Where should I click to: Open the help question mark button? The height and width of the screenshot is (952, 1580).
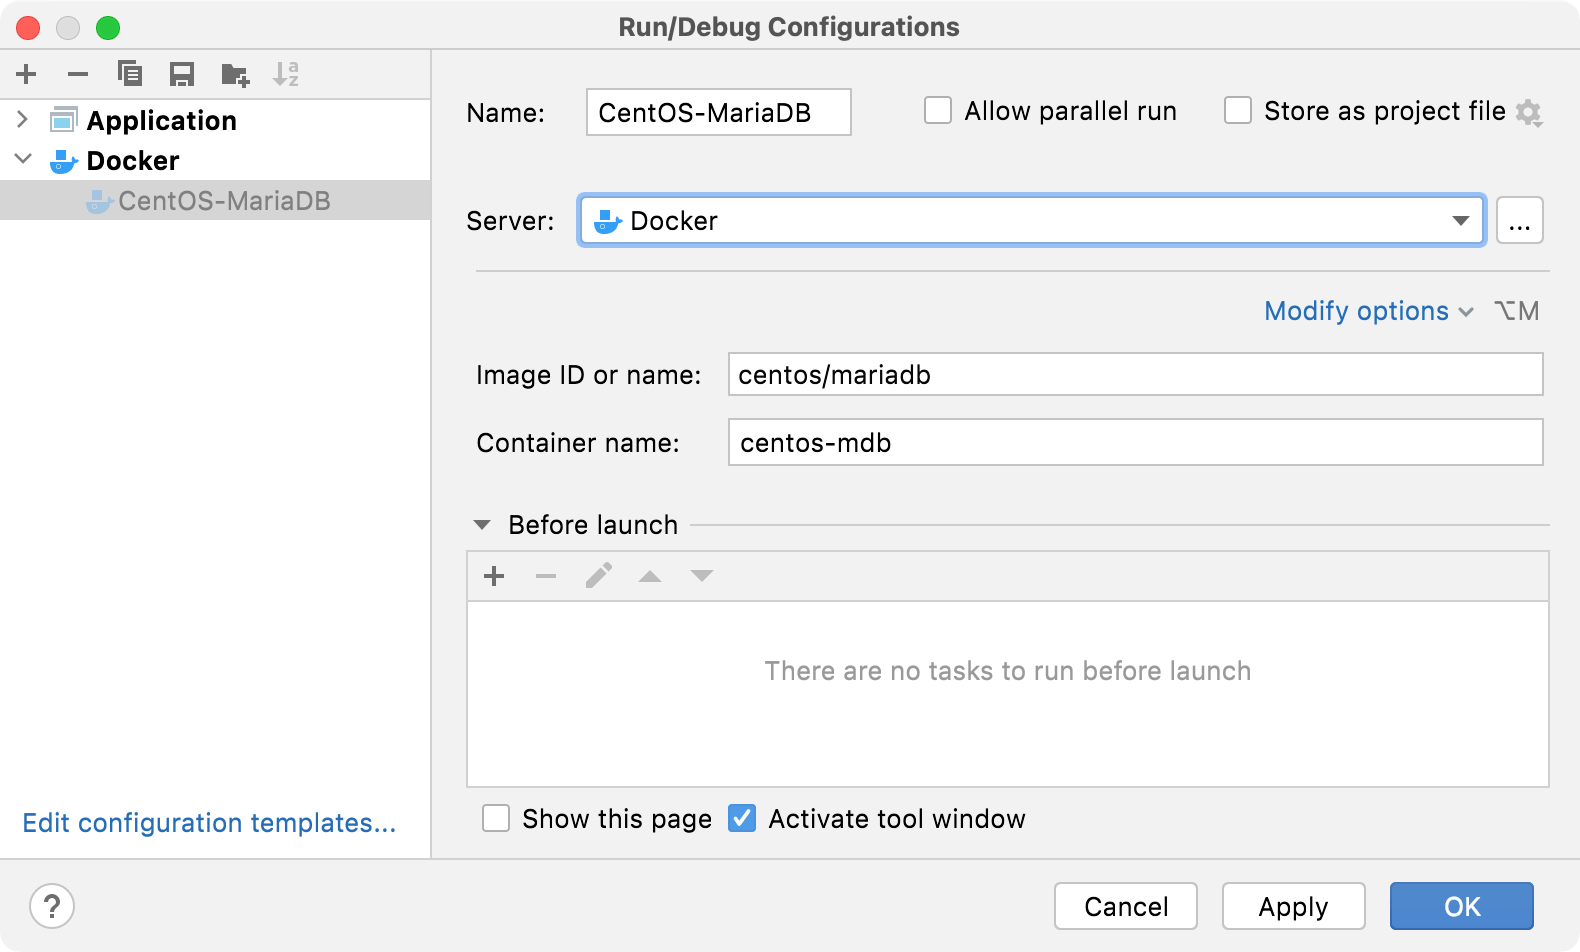pos(52,906)
